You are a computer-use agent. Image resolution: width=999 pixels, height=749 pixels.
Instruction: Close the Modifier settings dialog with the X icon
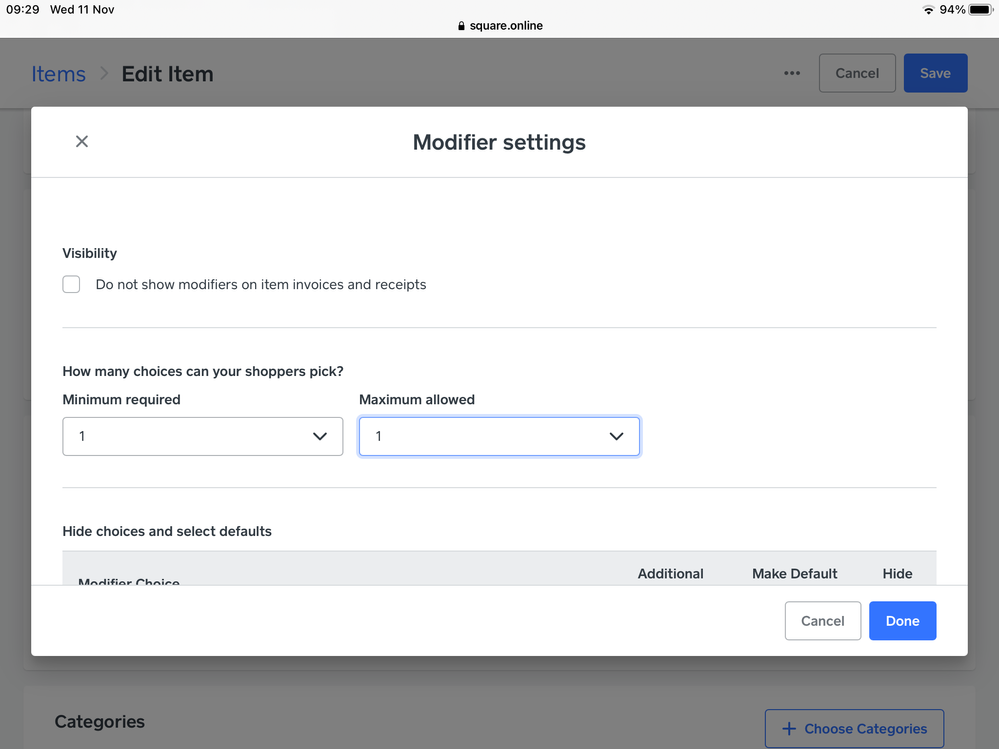(x=82, y=142)
